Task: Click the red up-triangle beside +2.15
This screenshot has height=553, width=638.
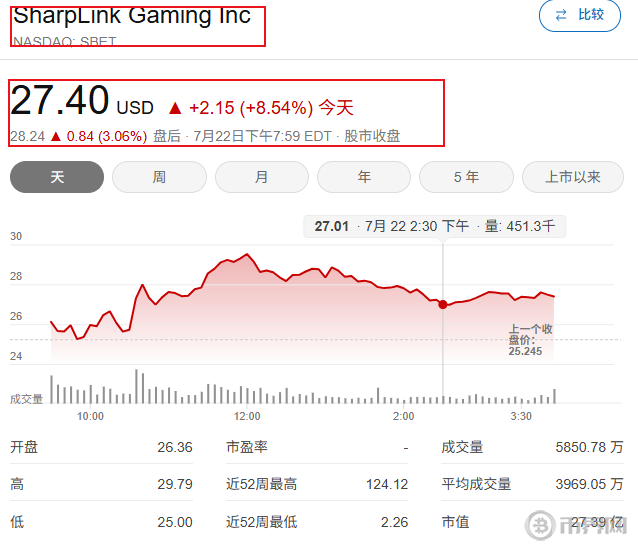Action: pos(175,108)
